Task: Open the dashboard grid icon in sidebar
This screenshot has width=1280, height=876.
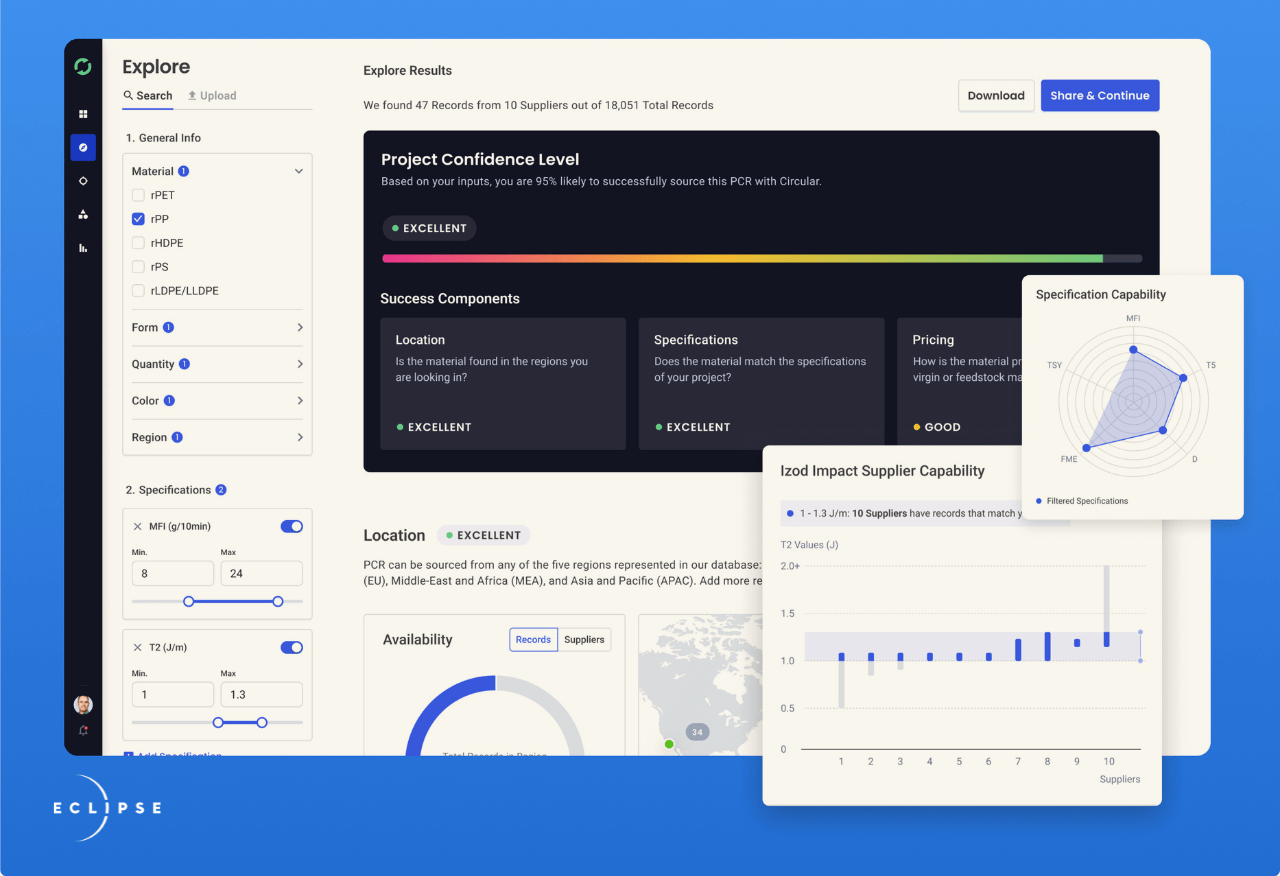Action: point(83,113)
